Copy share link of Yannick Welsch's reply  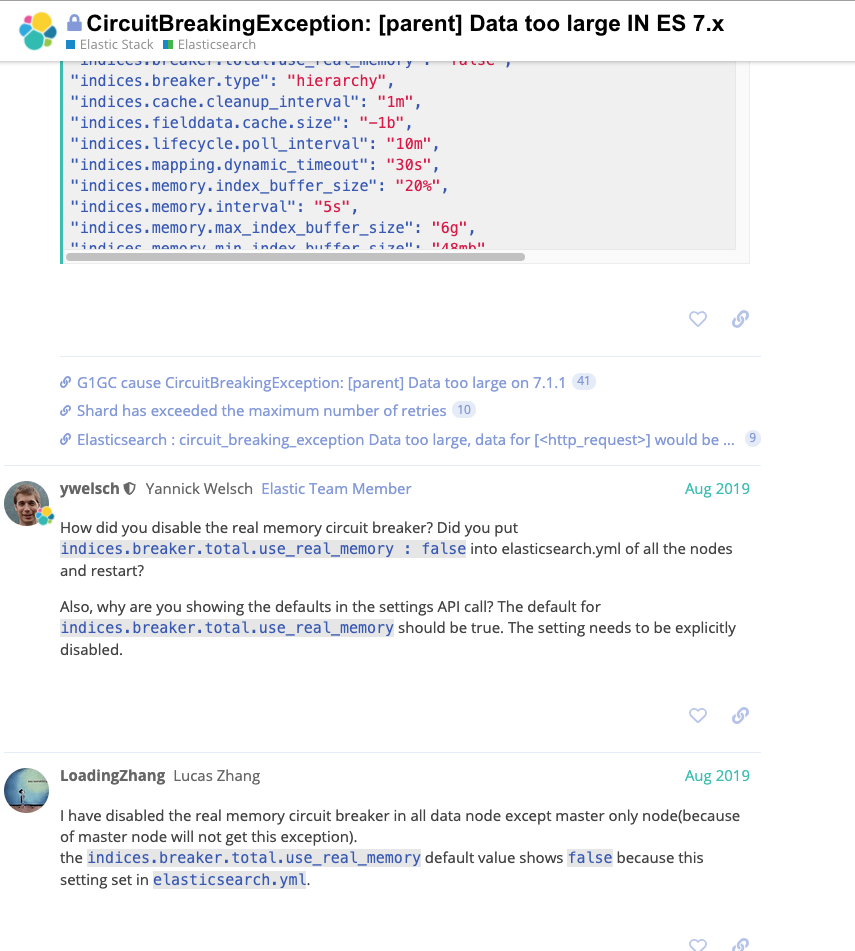pos(740,715)
